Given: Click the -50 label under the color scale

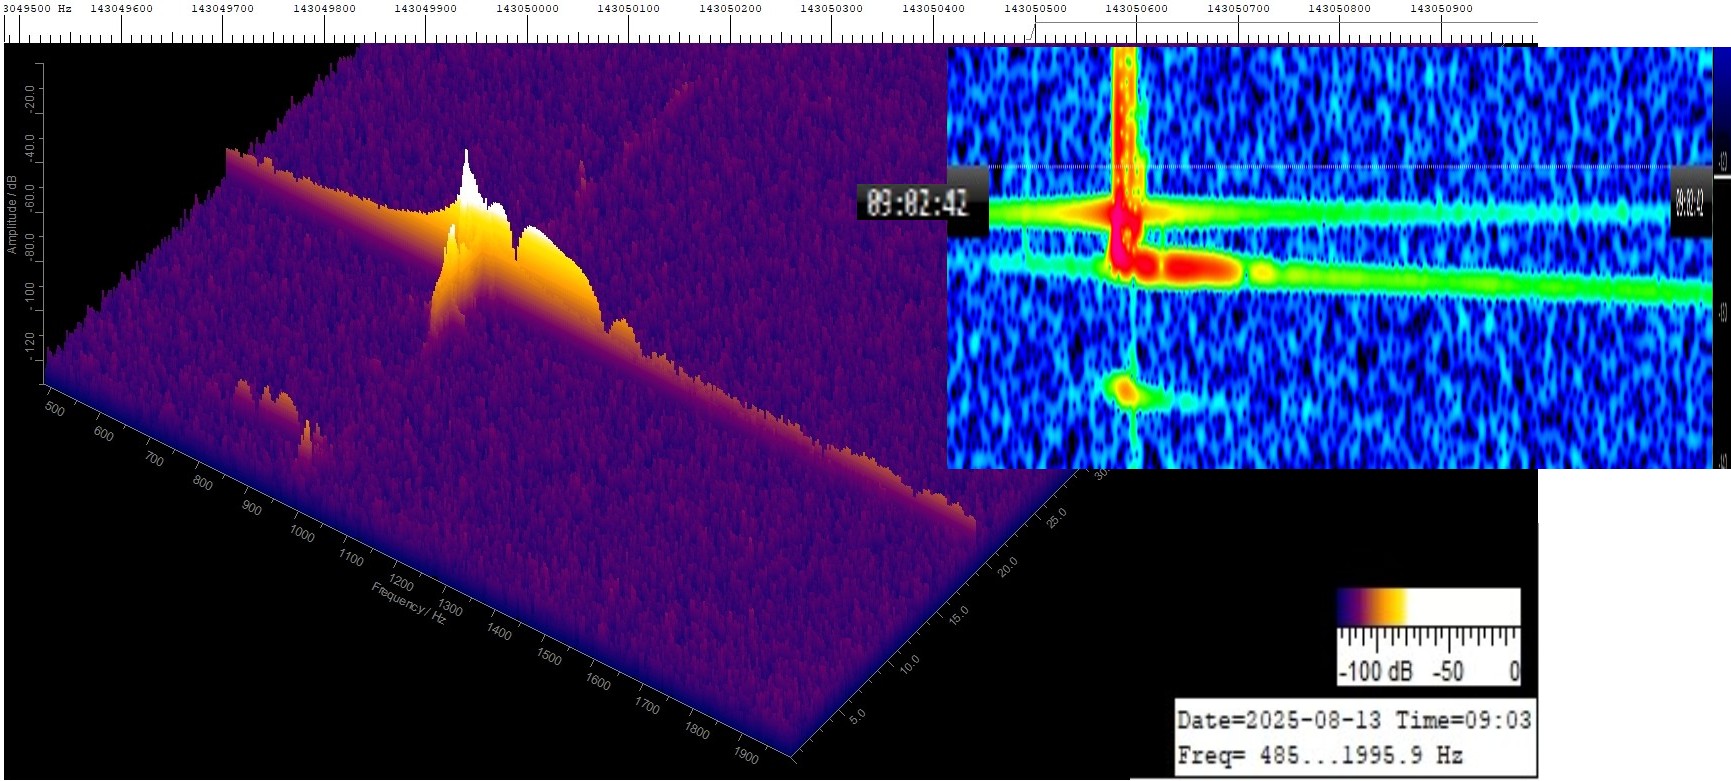Looking at the screenshot, I should click(1448, 671).
